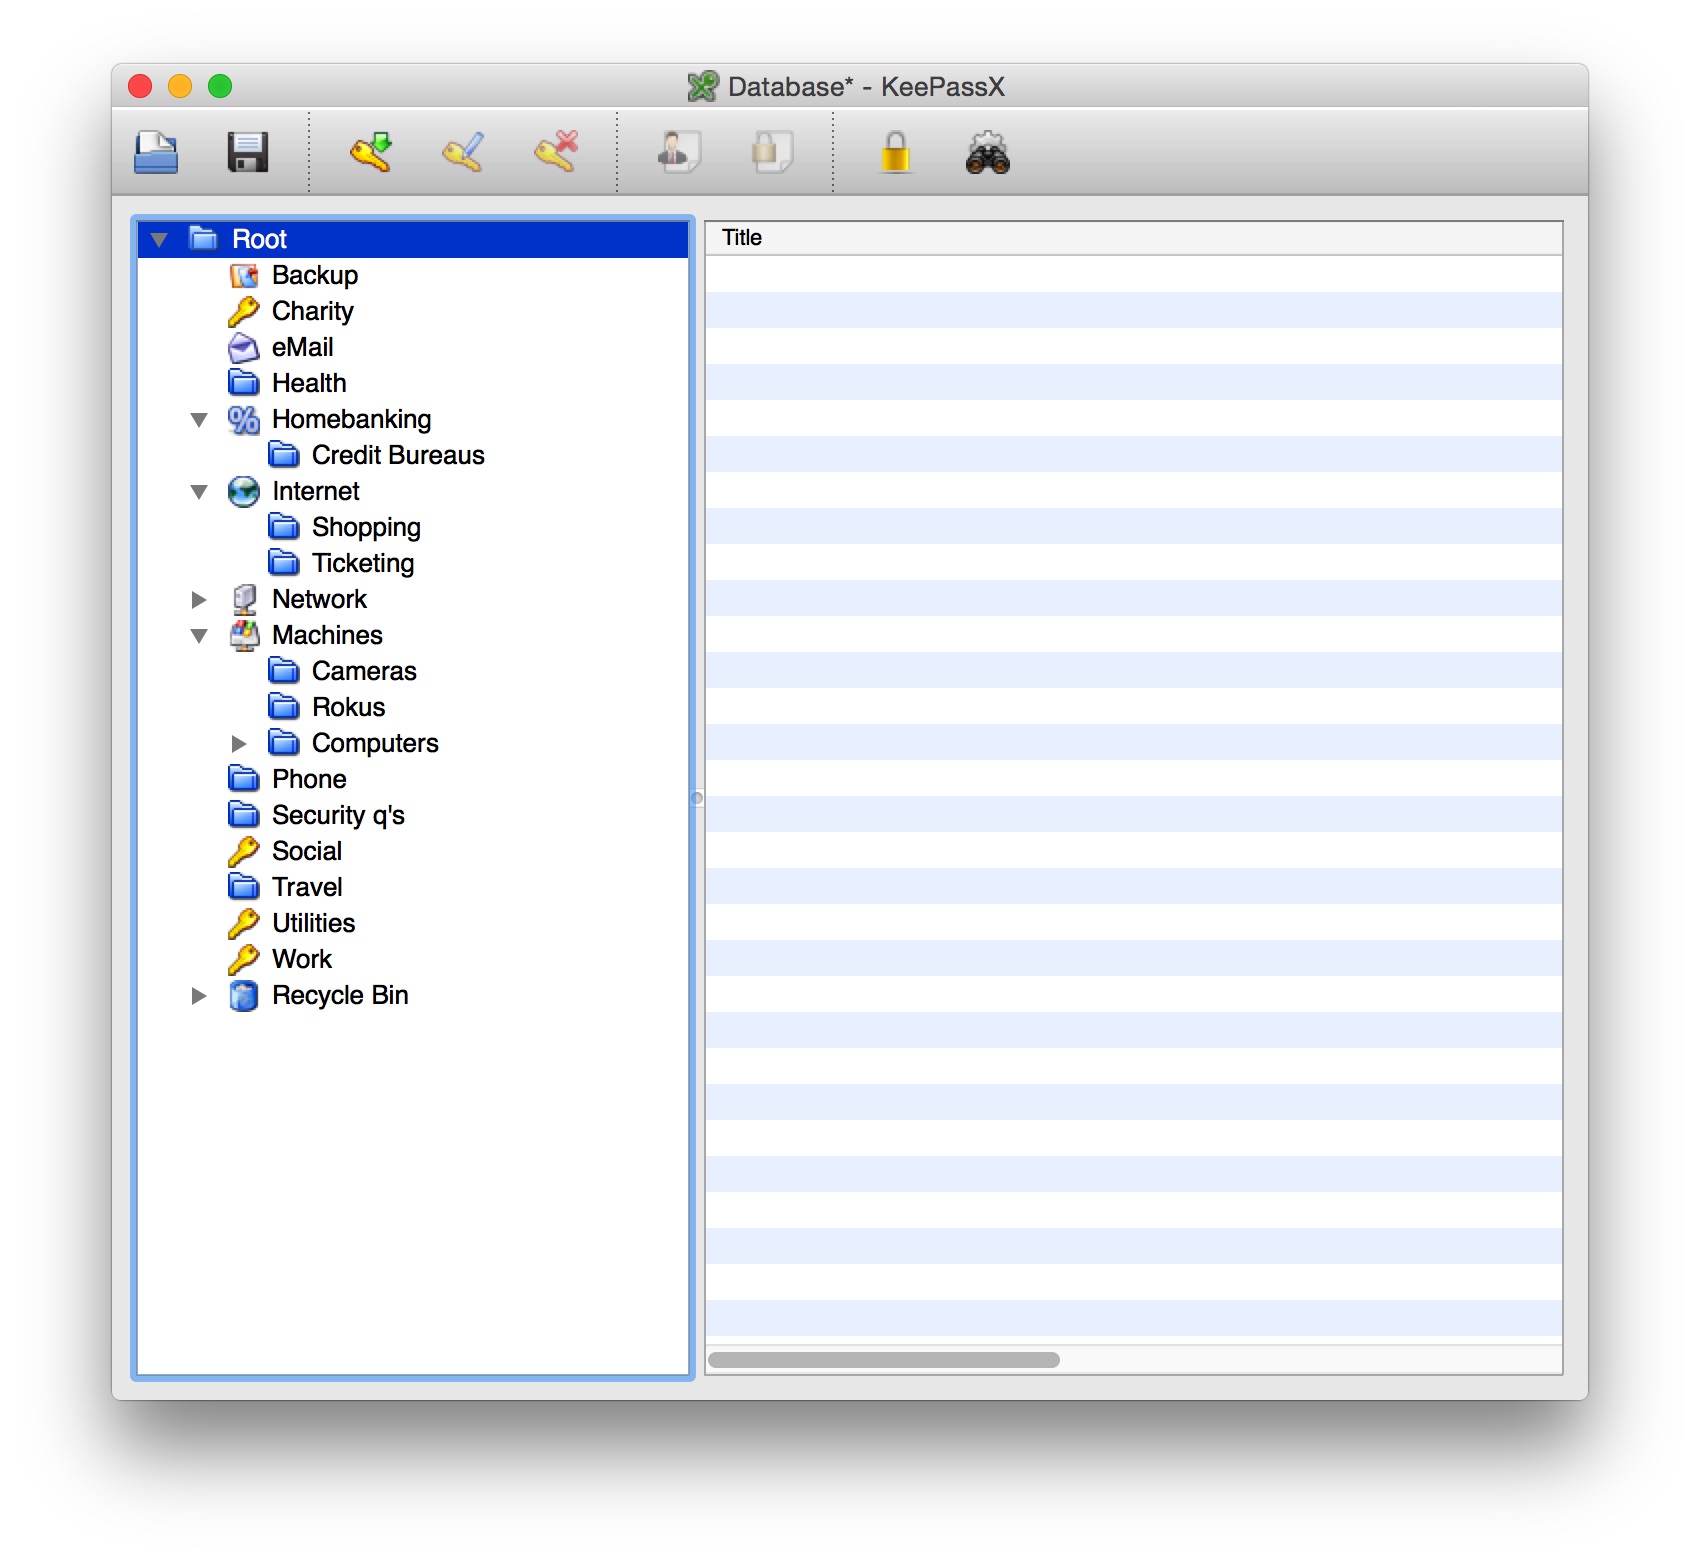Click the splitter handle between panels
1700x1560 pixels.
tap(697, 798)
